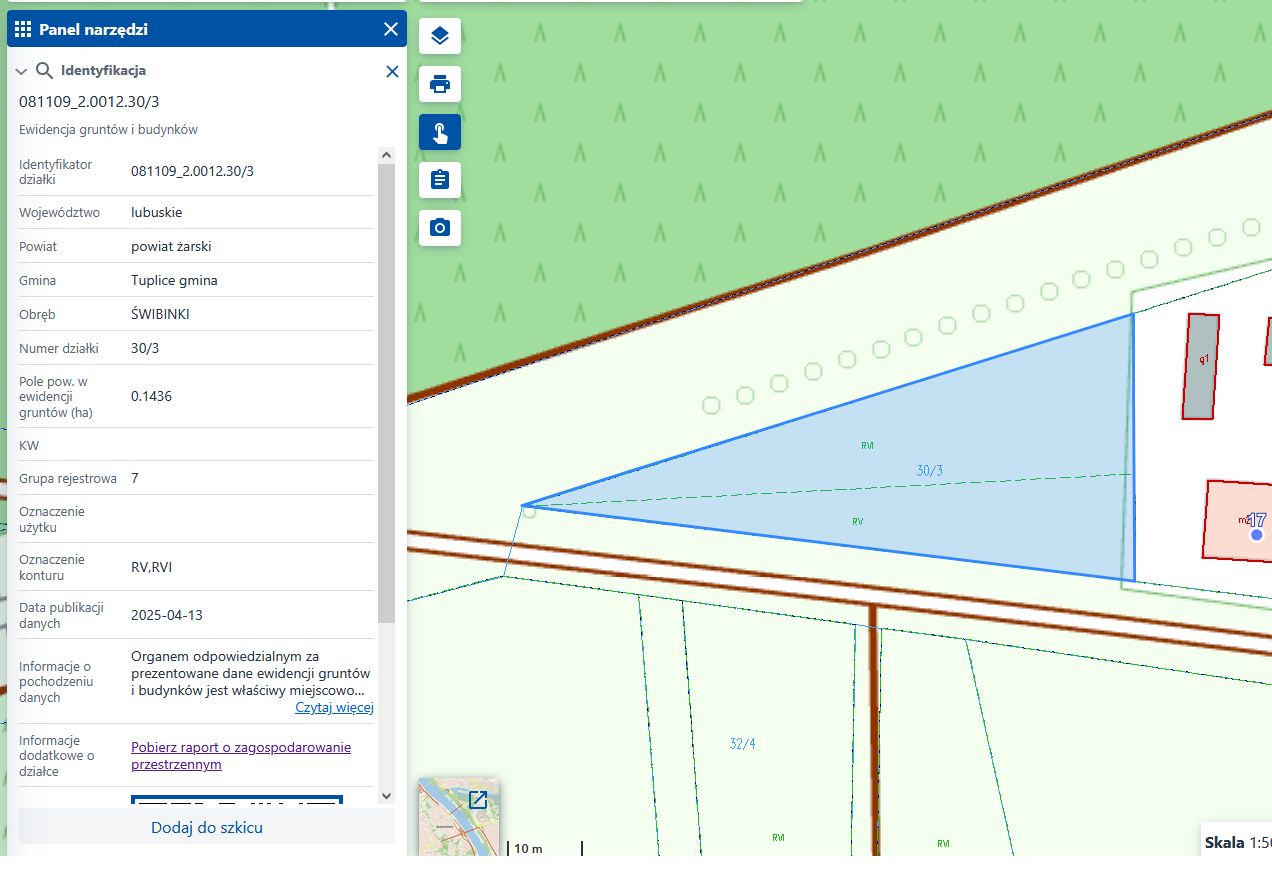Open the clipboard report tool

439,180
